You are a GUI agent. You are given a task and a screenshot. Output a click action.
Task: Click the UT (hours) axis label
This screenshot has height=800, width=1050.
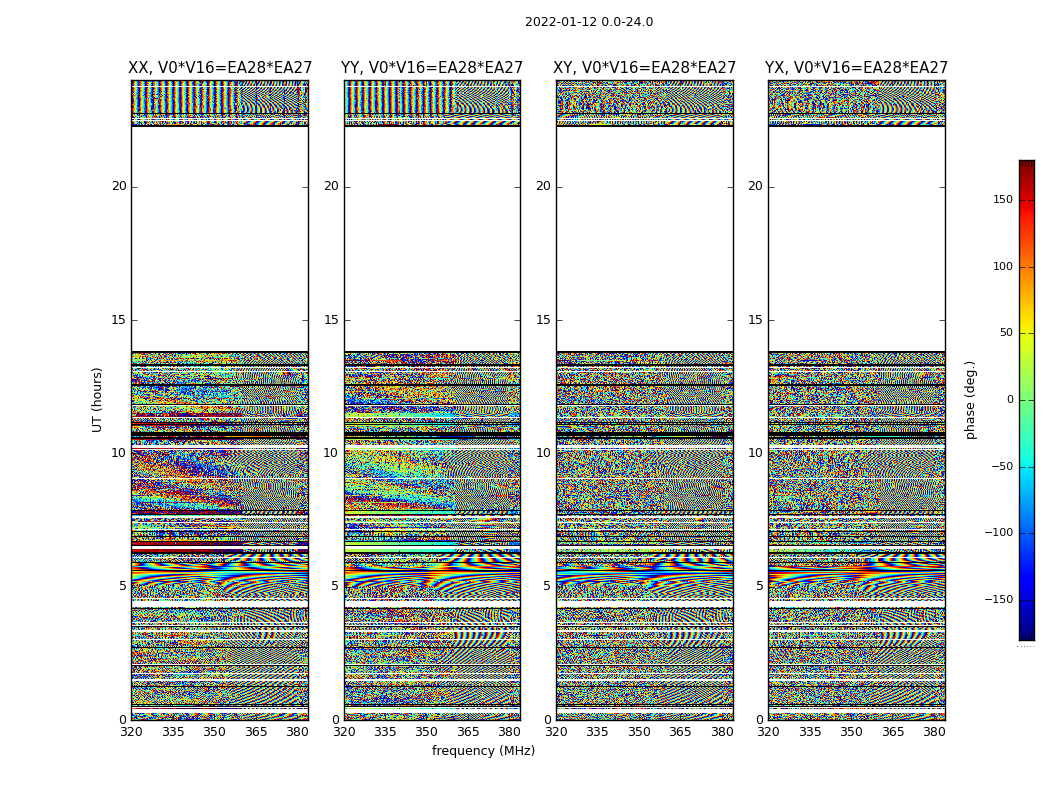point(97,400)
